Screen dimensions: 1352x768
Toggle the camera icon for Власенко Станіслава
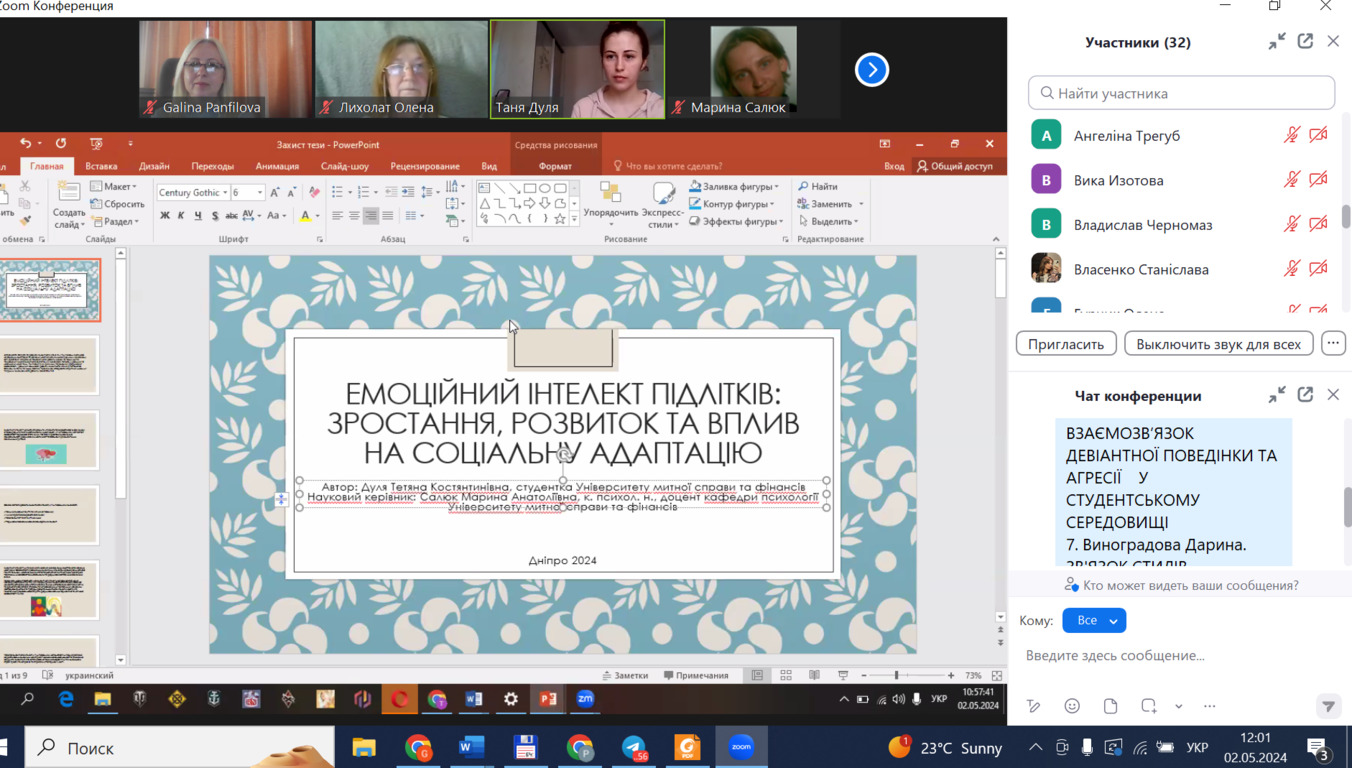click(1318, 268)
